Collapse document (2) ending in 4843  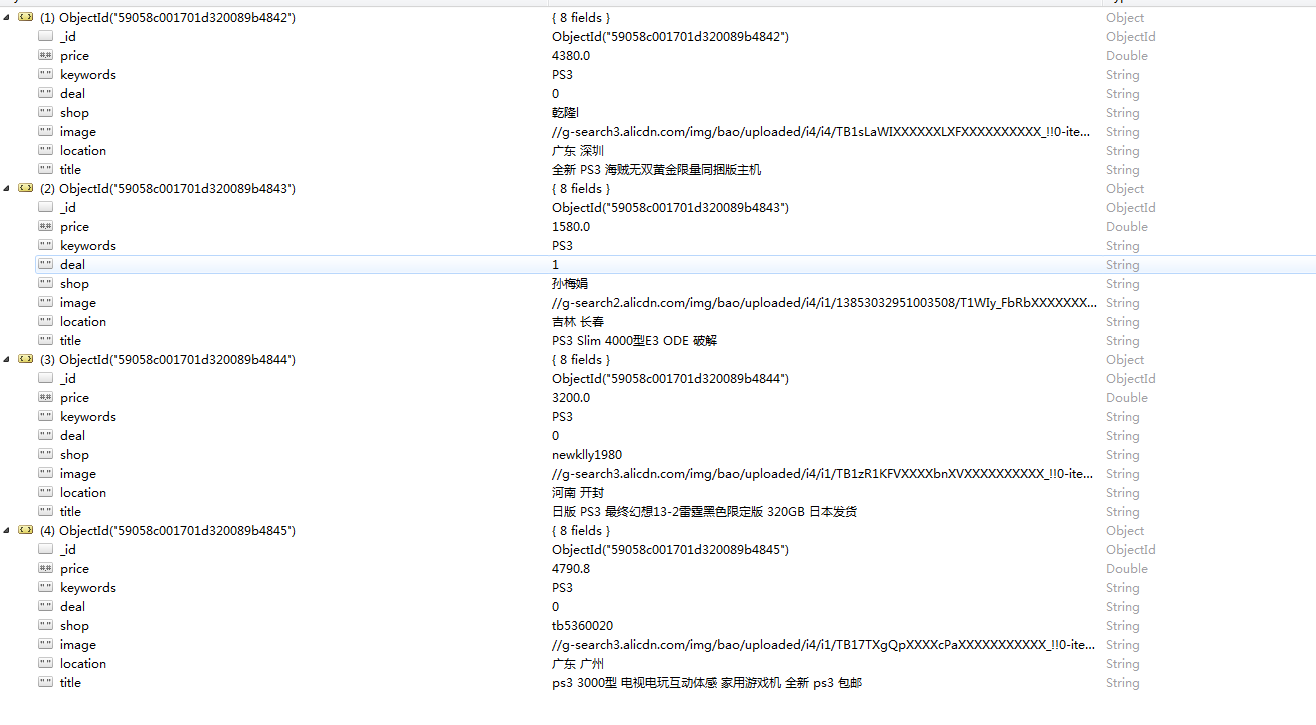pyautogui.click(x=7, y=189)
